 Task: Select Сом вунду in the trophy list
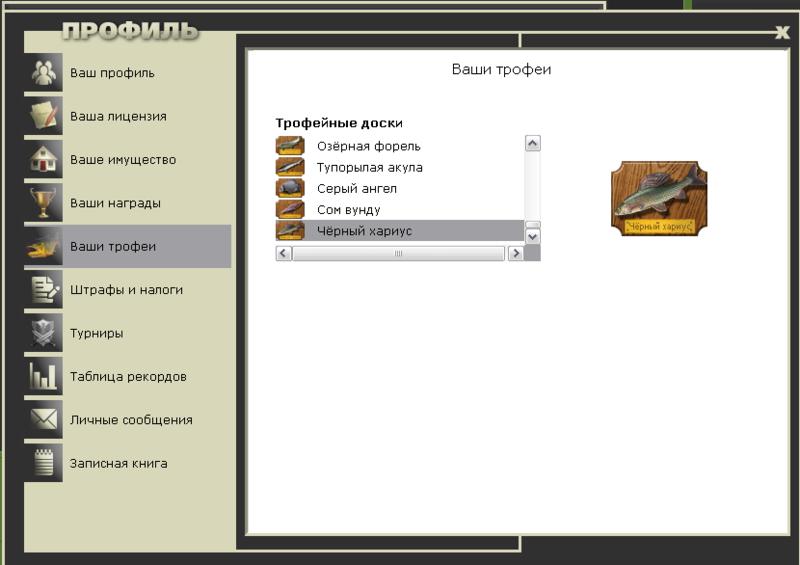pyautogui.click(x=399, y=209)
